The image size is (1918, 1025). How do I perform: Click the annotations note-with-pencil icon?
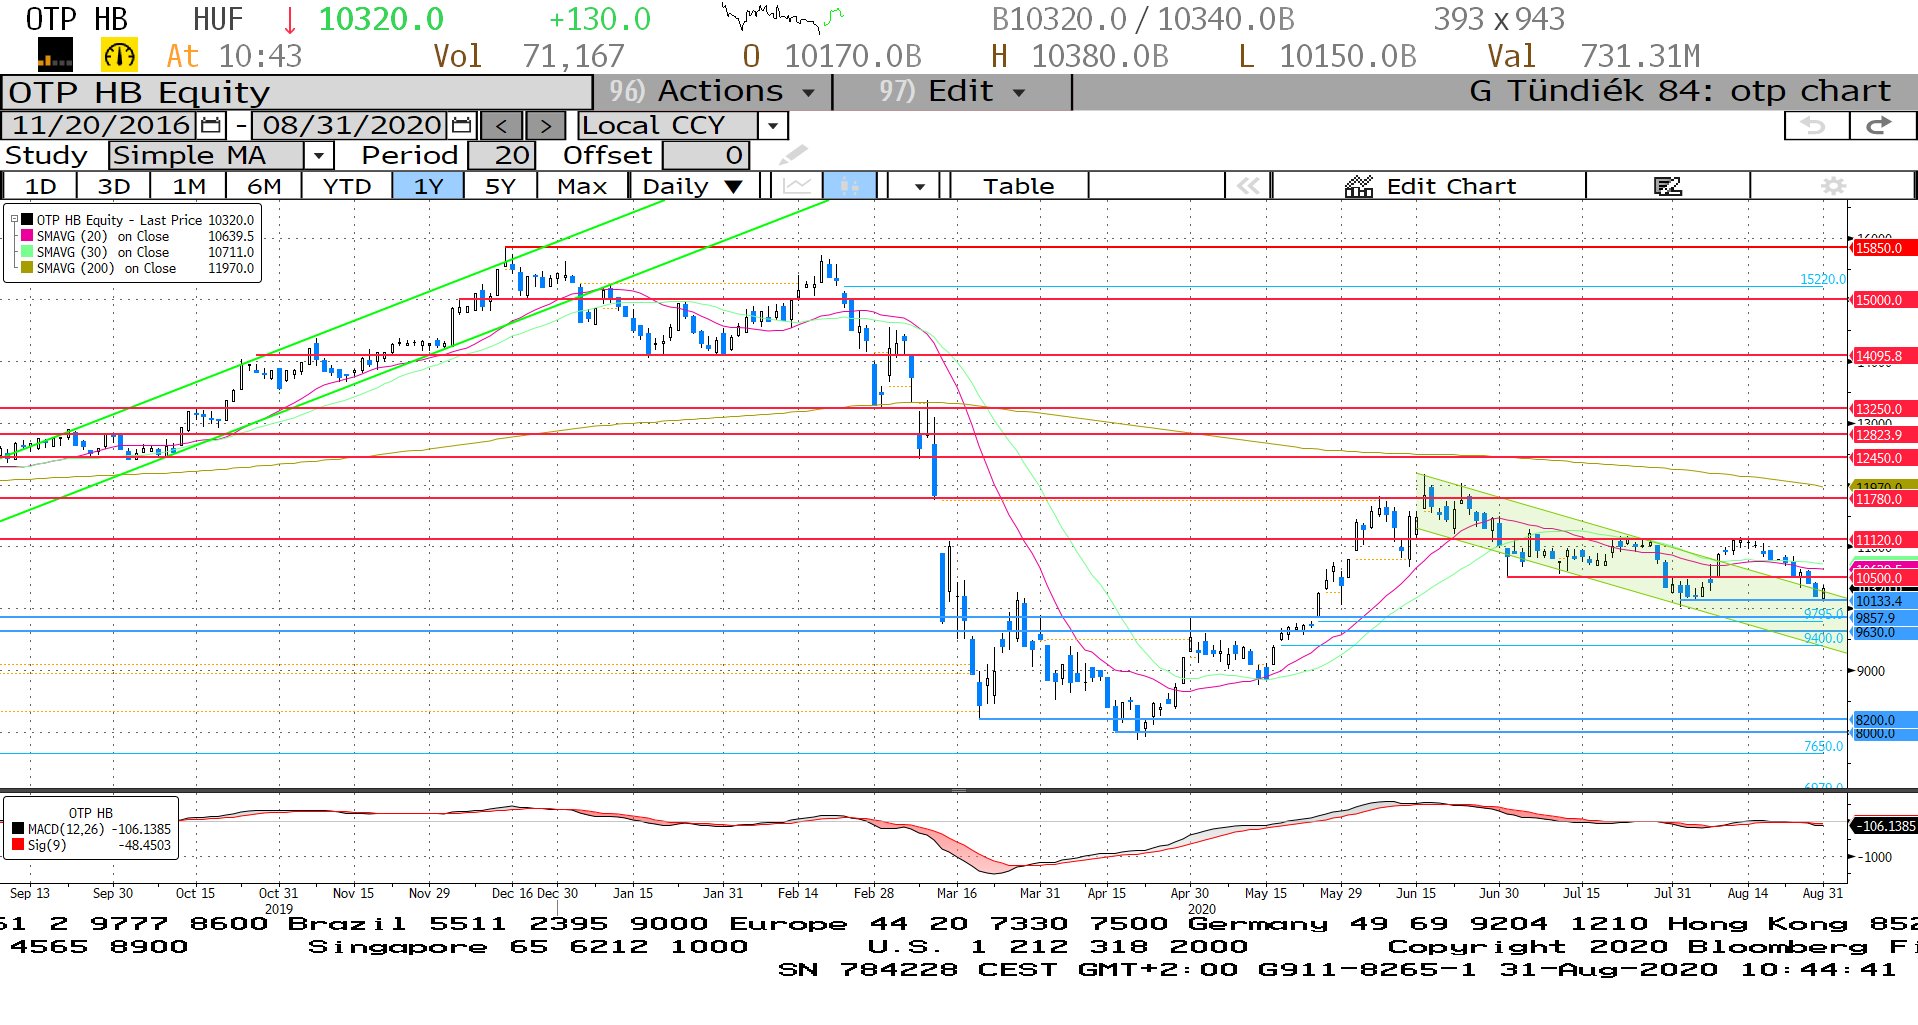point(1667,186)
